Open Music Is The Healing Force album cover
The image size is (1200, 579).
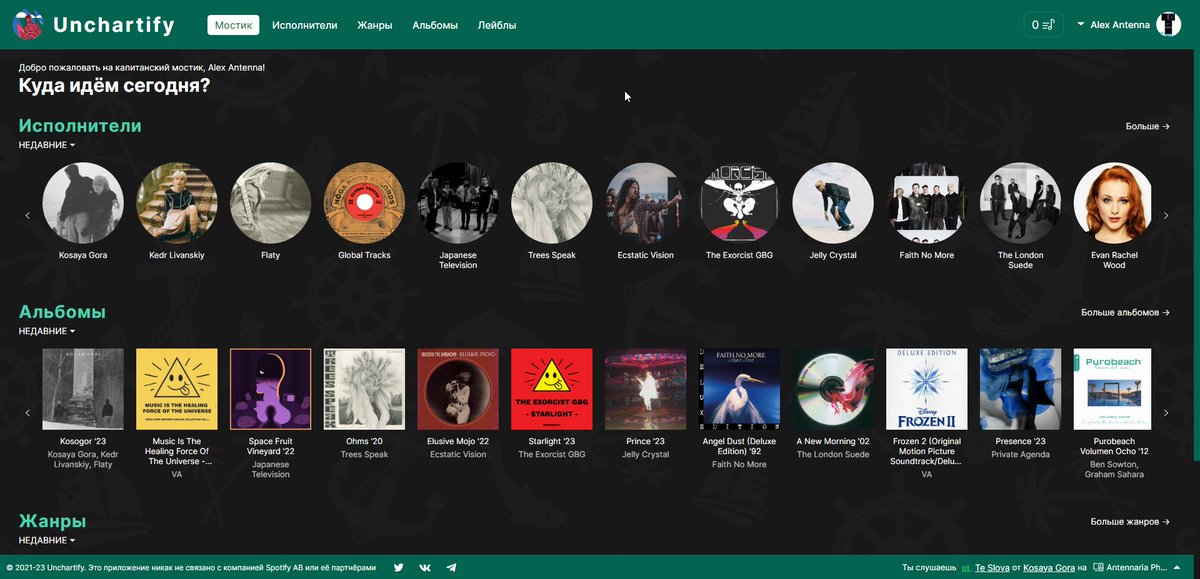click(177, 389)
